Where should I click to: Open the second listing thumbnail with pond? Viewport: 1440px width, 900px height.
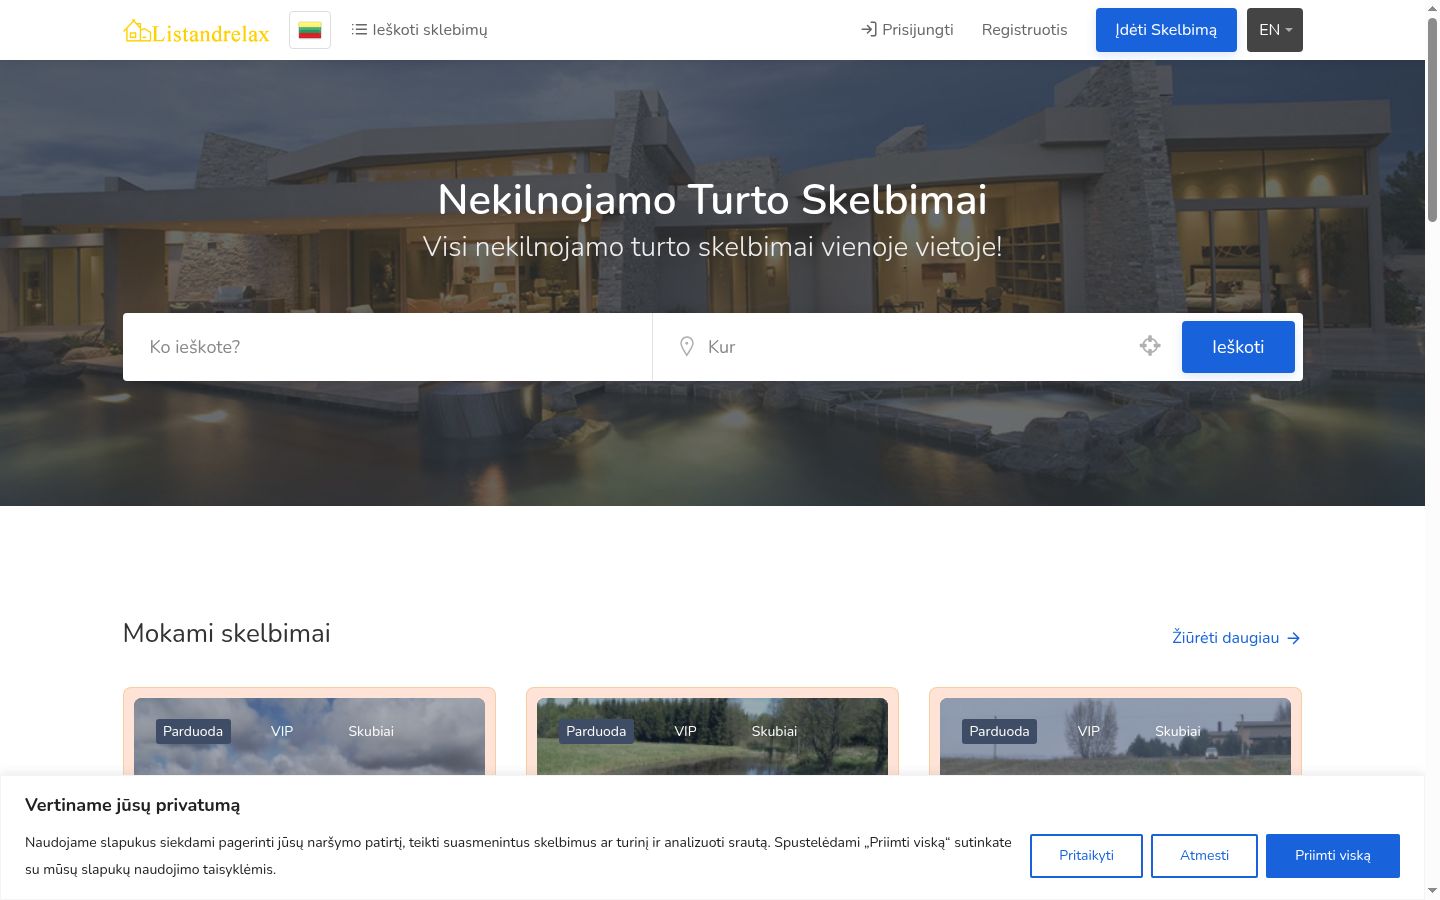point(712,737)
